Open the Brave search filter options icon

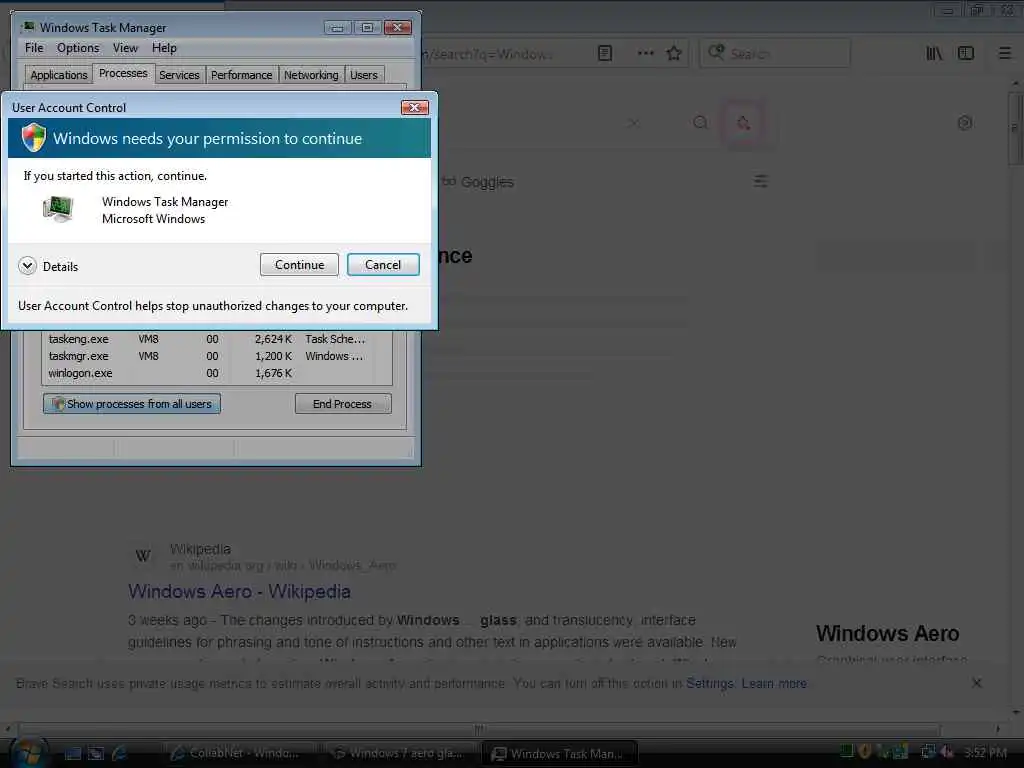pos(760,181)
